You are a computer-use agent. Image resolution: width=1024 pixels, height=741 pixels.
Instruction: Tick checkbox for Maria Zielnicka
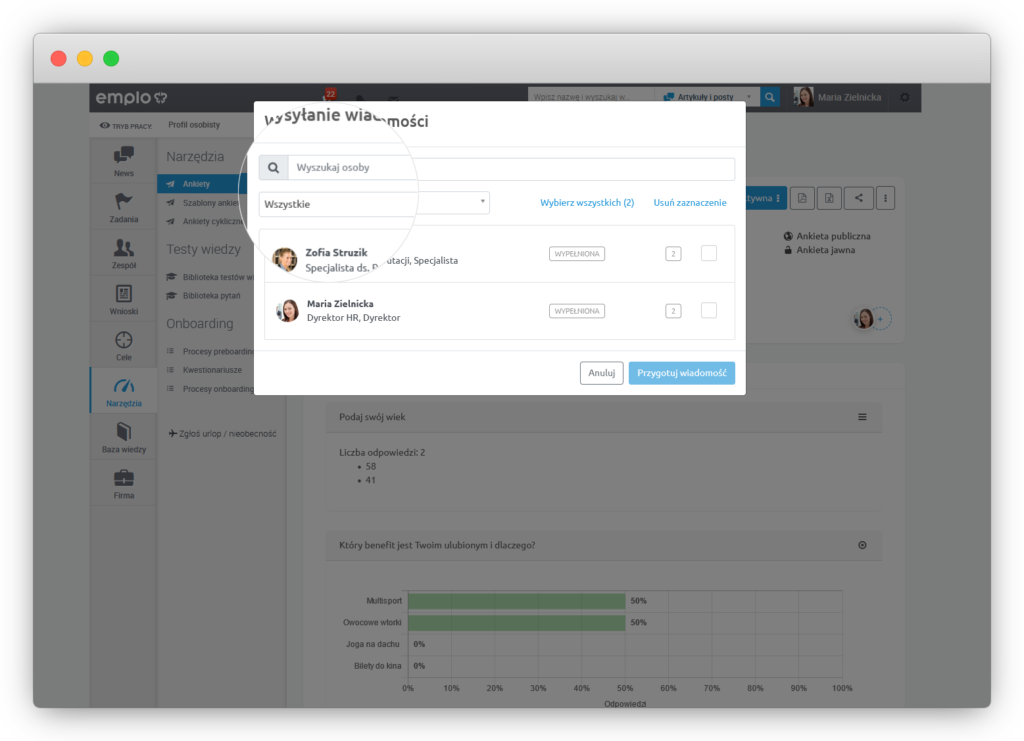[708, 311]
